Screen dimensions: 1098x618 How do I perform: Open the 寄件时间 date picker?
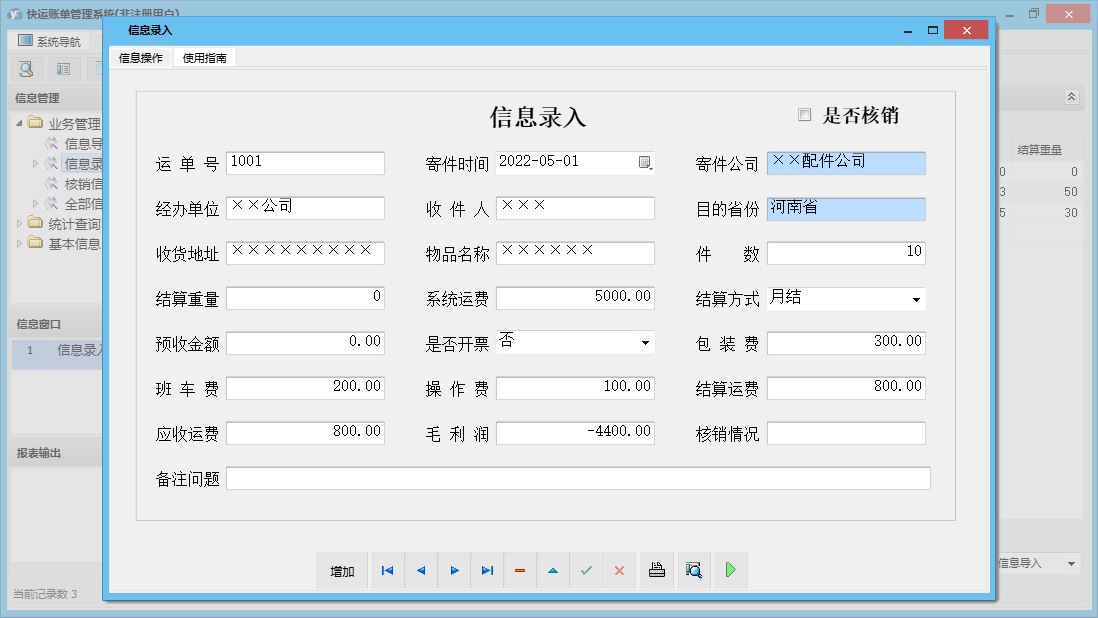coord(647,162)
